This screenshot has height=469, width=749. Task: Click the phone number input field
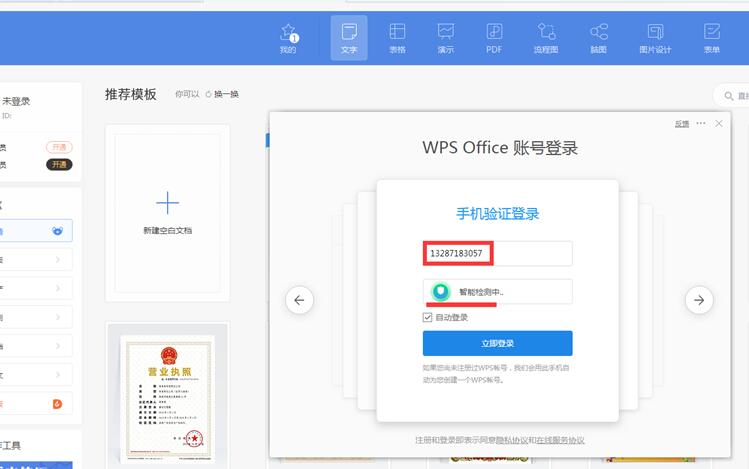click(497, 253)
